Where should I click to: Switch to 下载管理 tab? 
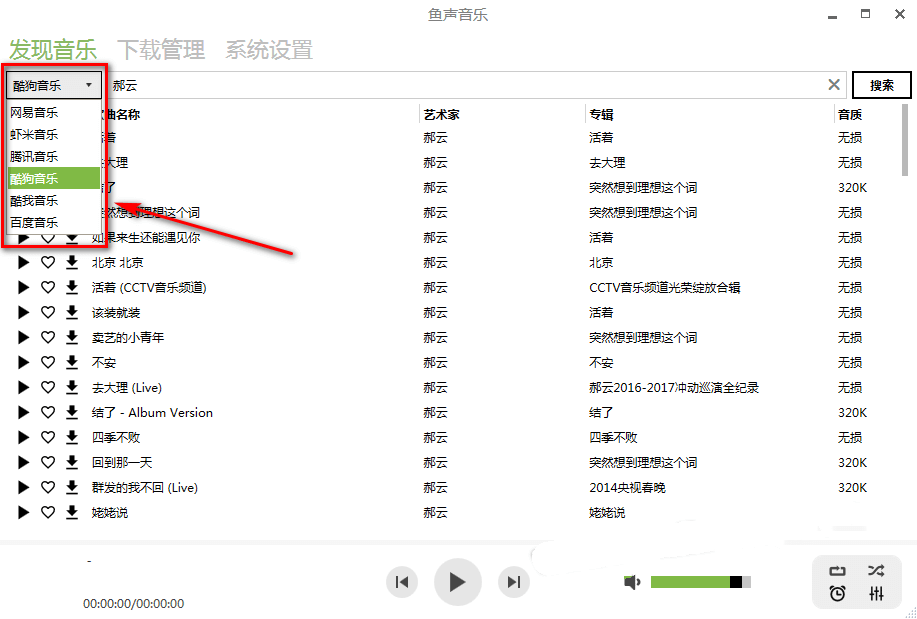pos(161,50)
